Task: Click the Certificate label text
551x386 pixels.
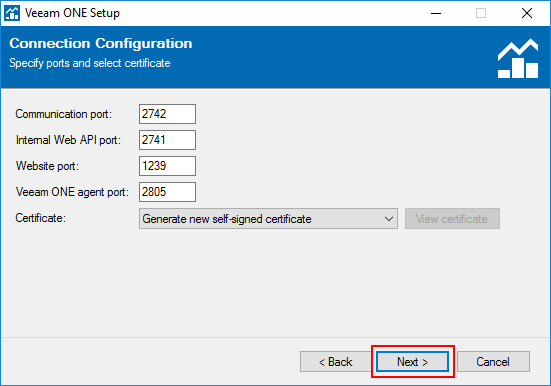Action: 40,218
